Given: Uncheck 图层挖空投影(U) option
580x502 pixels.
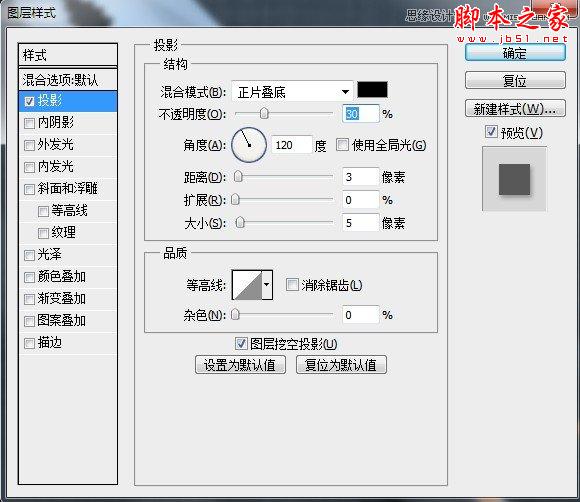Looking at the screenshot, I should pos(241,343).
